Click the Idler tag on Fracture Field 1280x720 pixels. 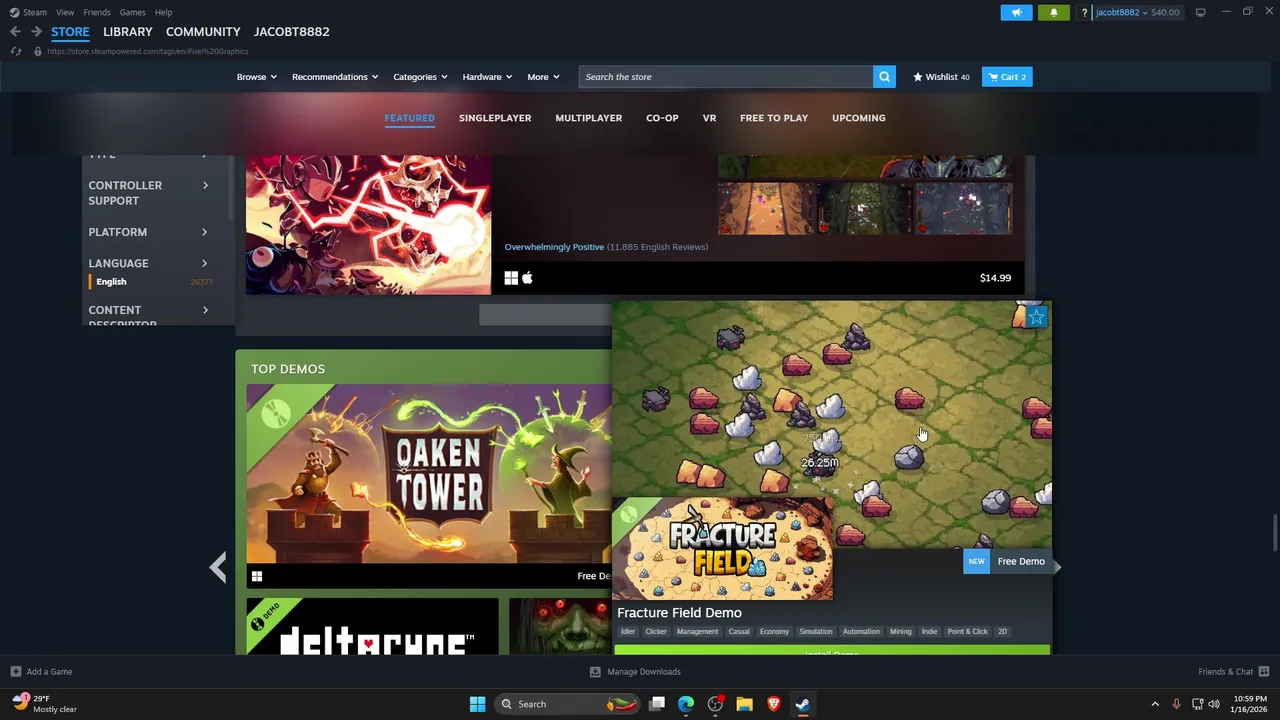628,632
